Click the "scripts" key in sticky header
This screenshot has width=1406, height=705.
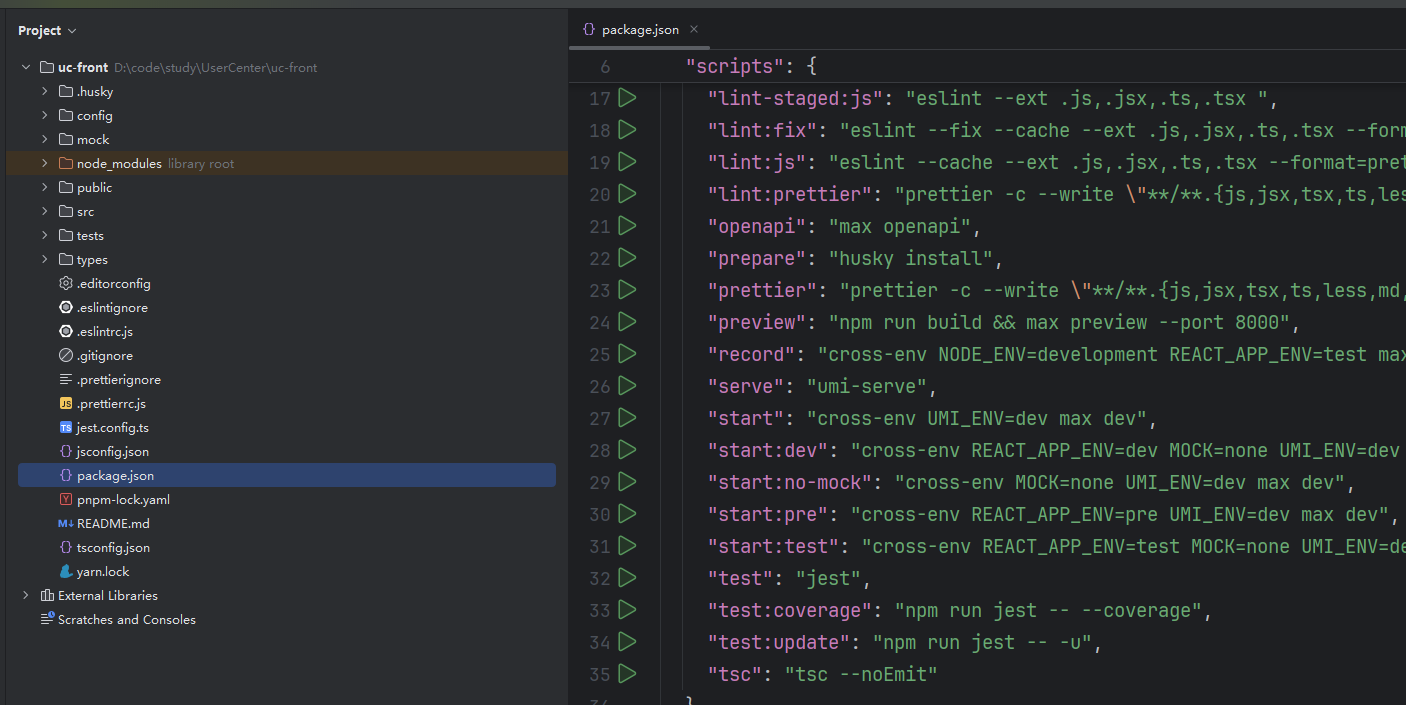click(735, 66)
